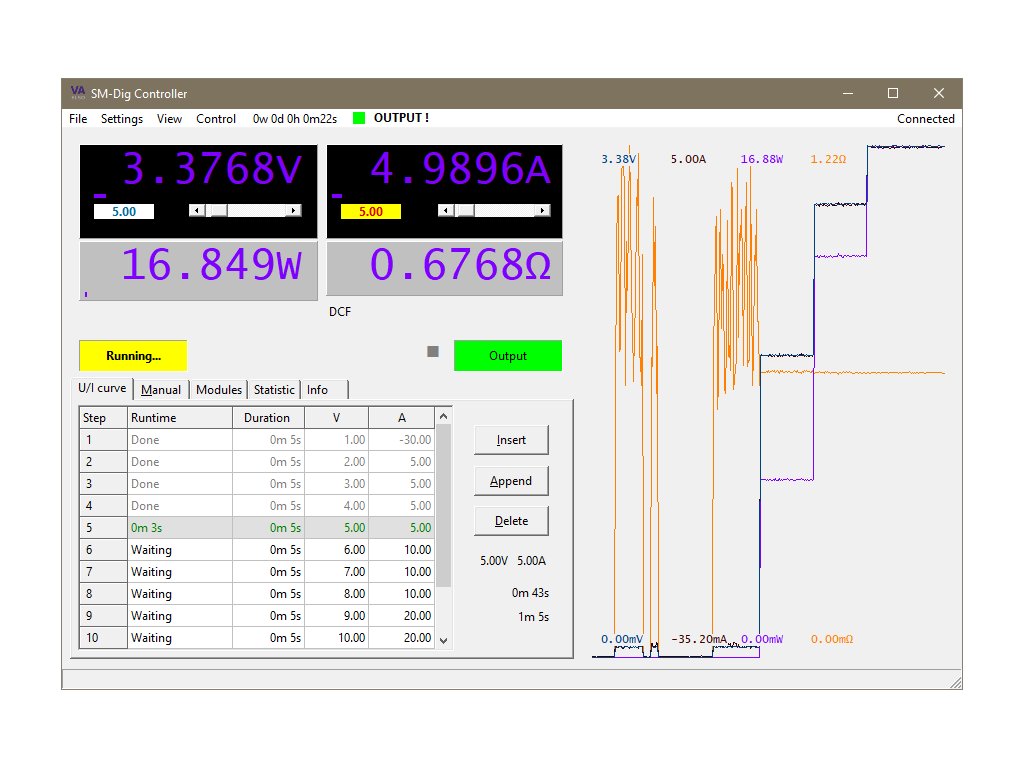Click the small gray square indicator
The width and height of the screenshot is (1024, 768).
(433, 352)
